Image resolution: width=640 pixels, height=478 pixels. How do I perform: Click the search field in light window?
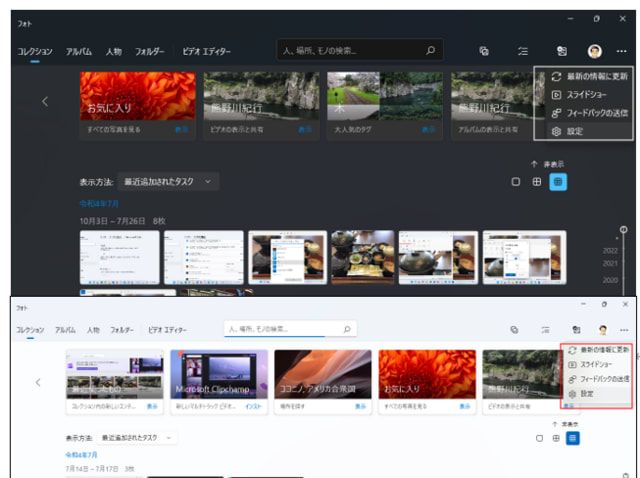click(283, 329)
